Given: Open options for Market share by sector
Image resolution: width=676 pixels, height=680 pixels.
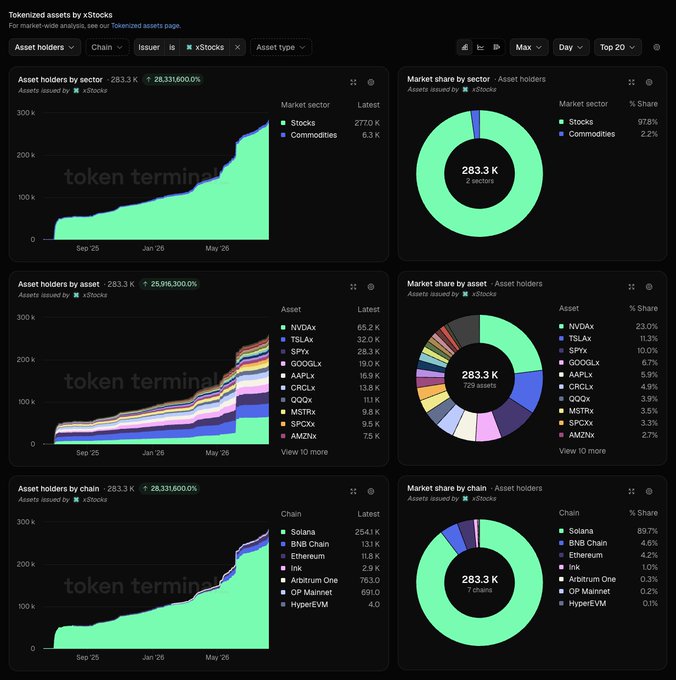Looking at the screenshot, I should [x=649, y=82].
